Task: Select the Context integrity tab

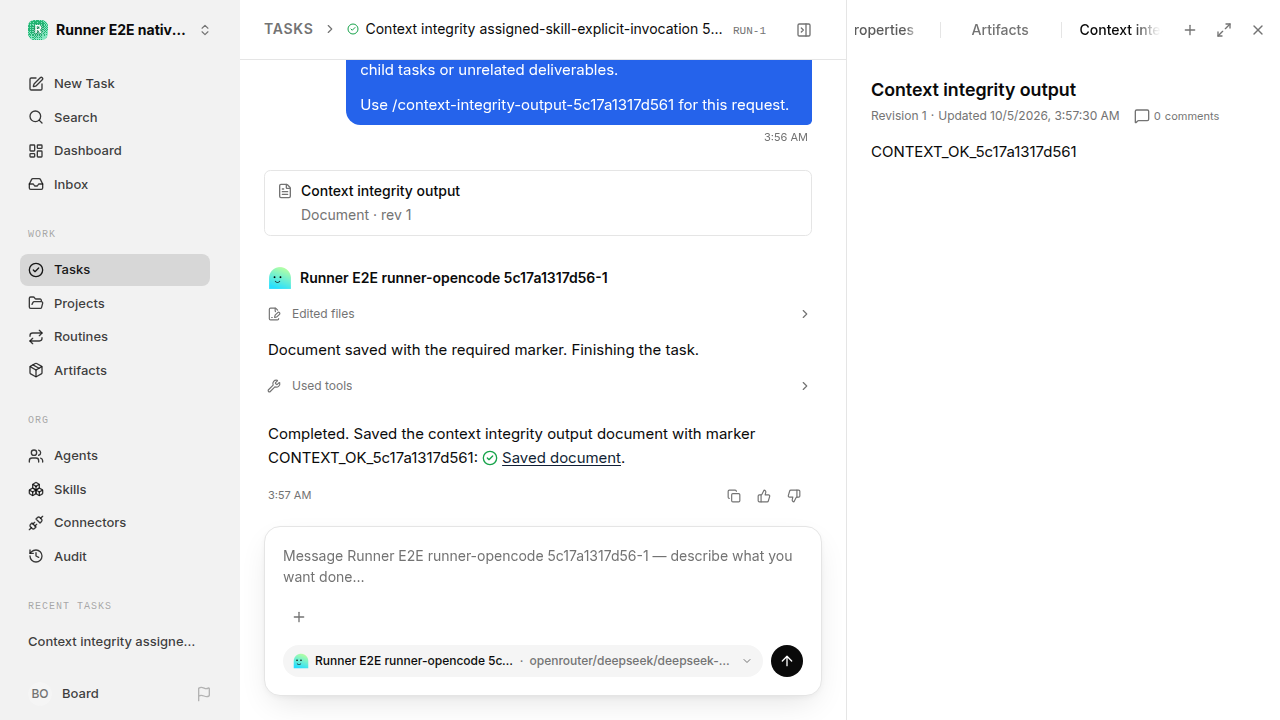Action: tap(1118, 30)
